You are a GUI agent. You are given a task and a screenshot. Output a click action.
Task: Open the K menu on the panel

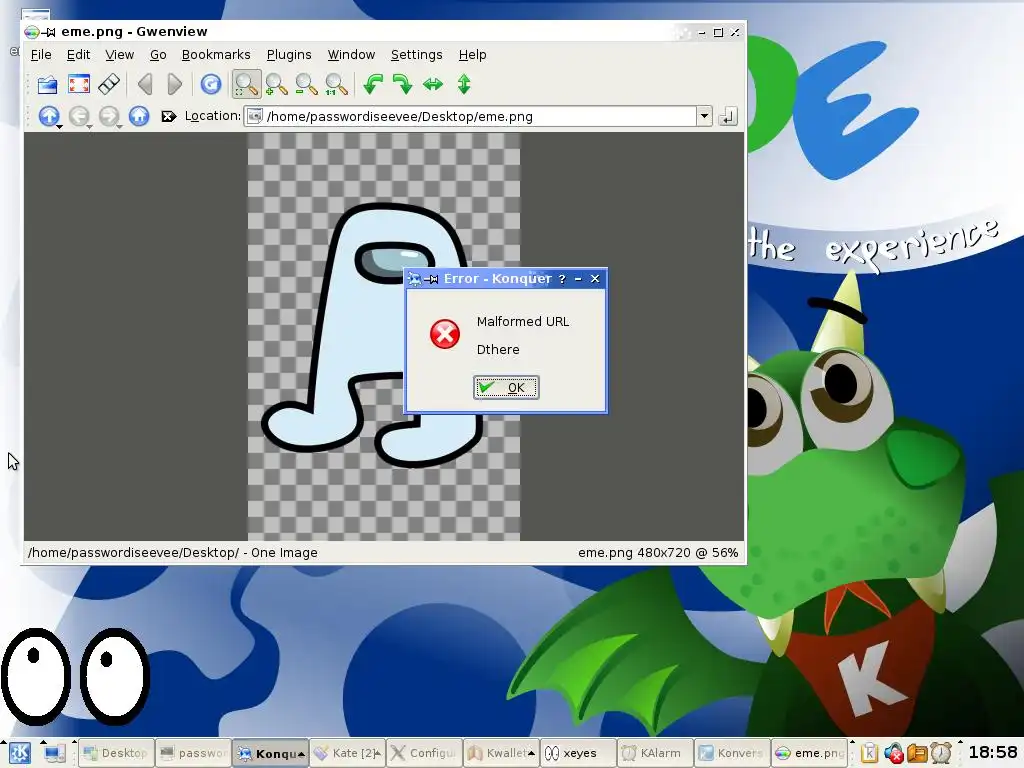point(19,753)
